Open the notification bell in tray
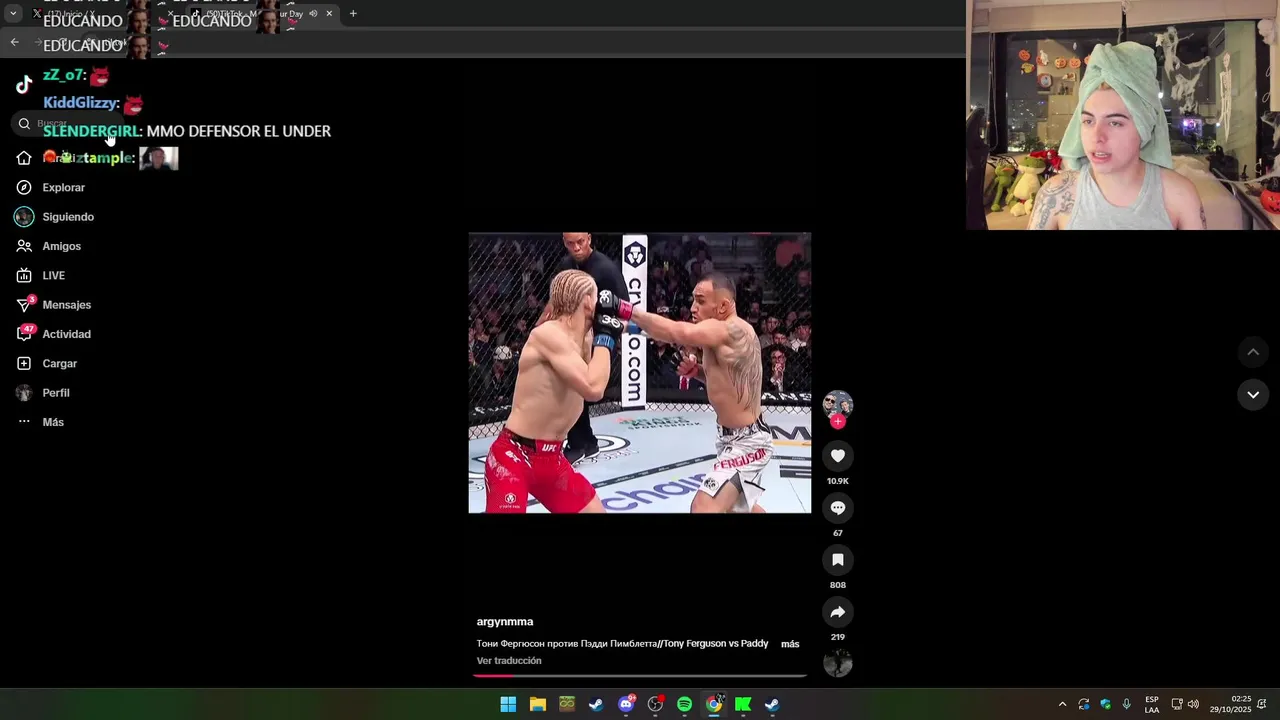Screen dimensions: 1280x720 coord(1262,704)
